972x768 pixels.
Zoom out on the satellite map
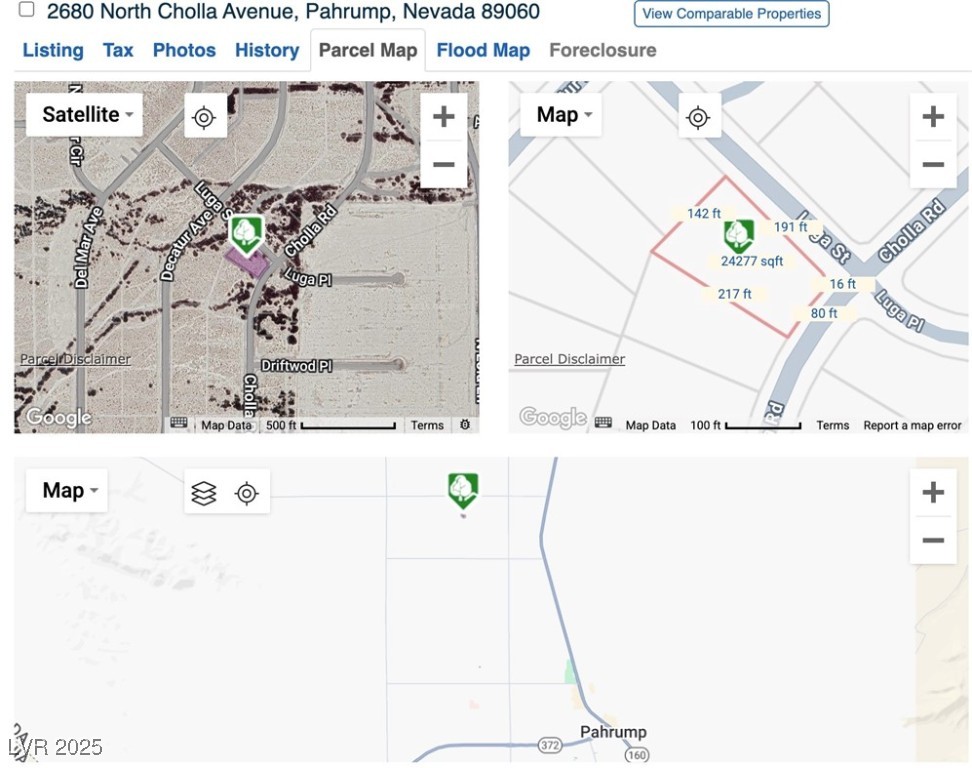[443, 165]
